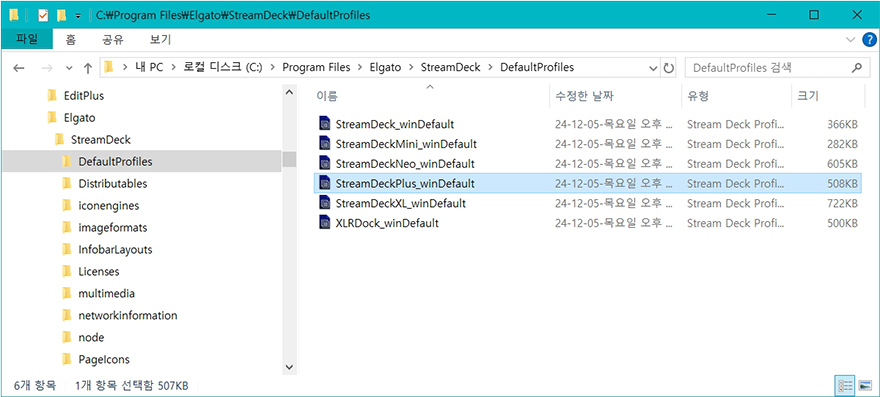Open the node folder in the tree
This screenshot has width=880, height=397.
(x=91, y=337)
